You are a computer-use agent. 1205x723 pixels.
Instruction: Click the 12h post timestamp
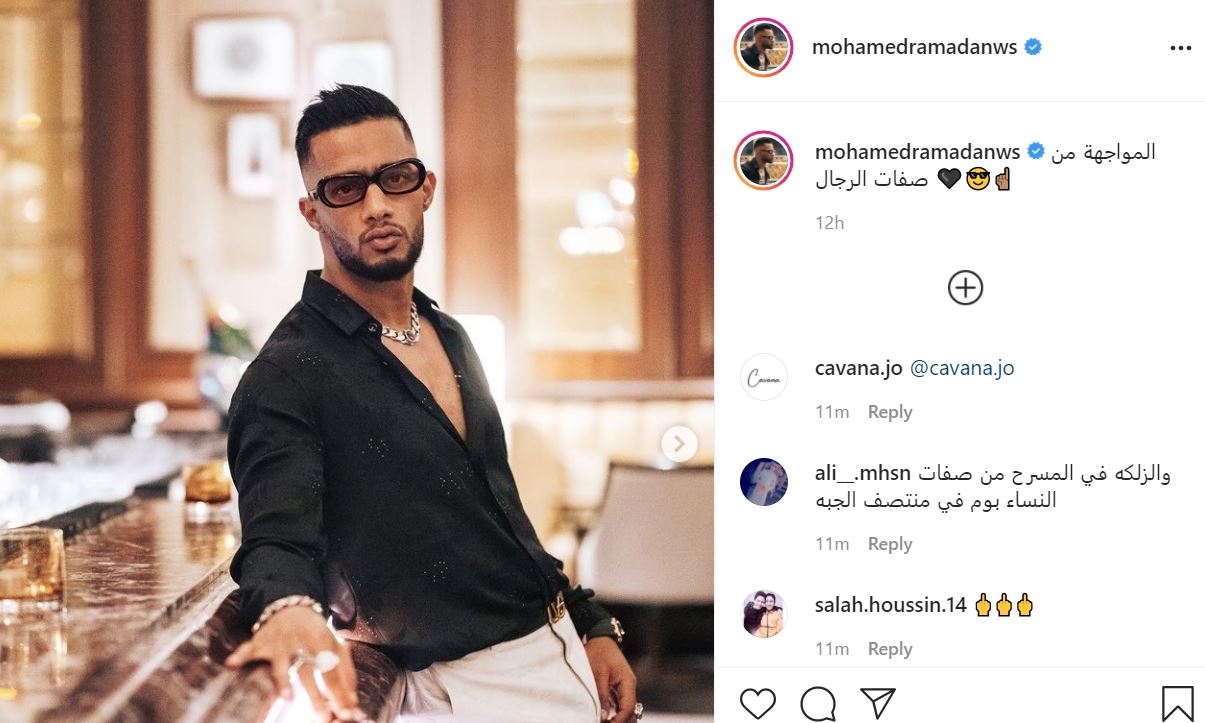tap(830, 223)
